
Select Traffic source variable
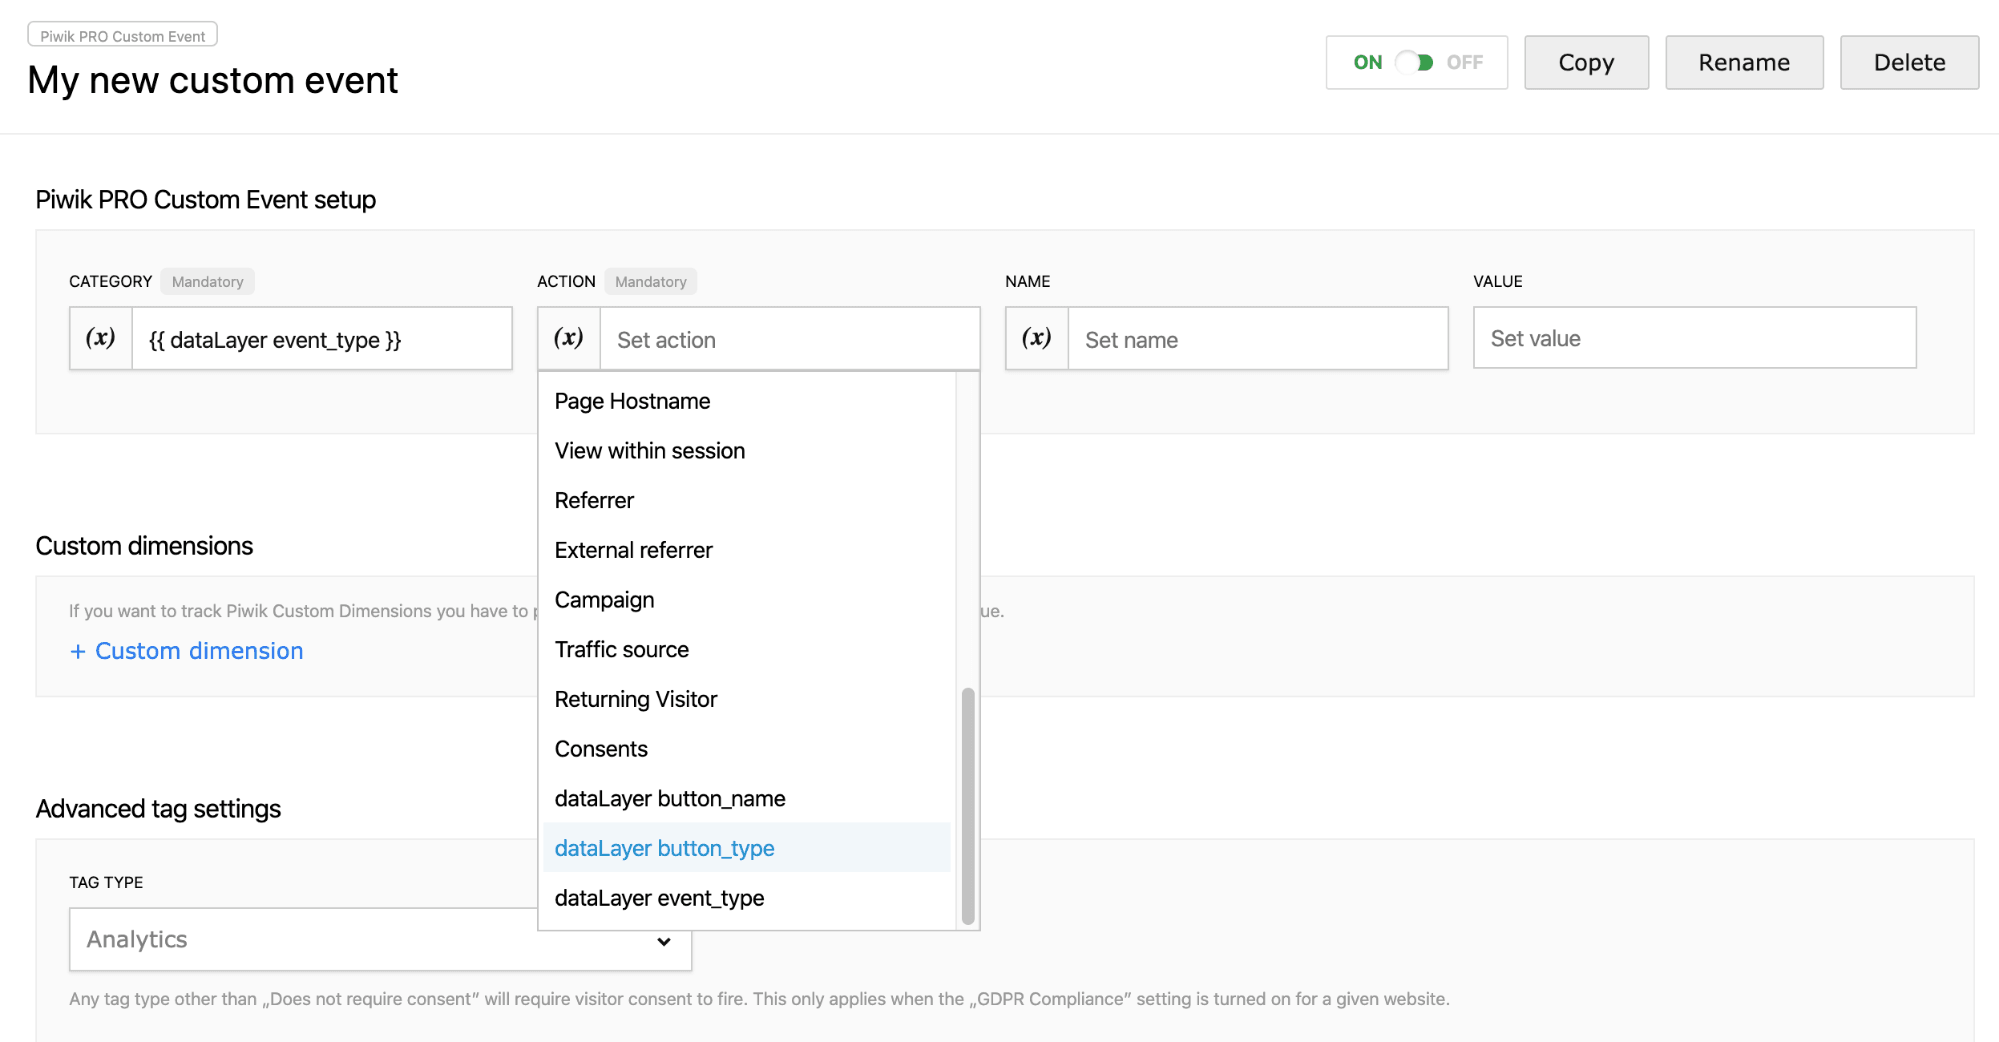point(621,649)
